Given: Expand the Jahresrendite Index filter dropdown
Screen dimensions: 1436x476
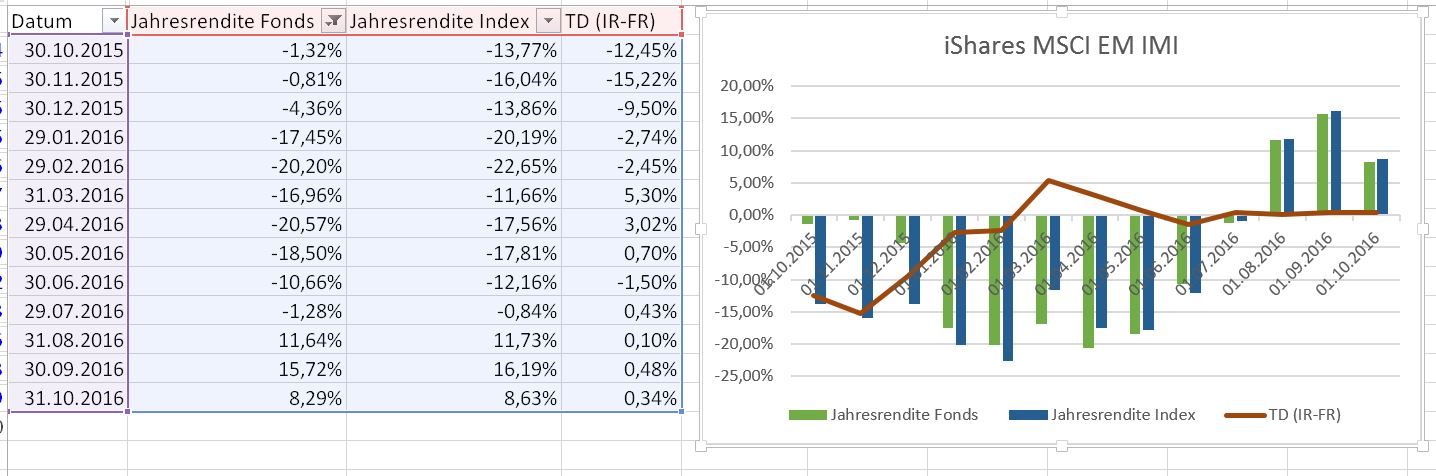Looking at the screenshot, I should [x=548, y=21].
